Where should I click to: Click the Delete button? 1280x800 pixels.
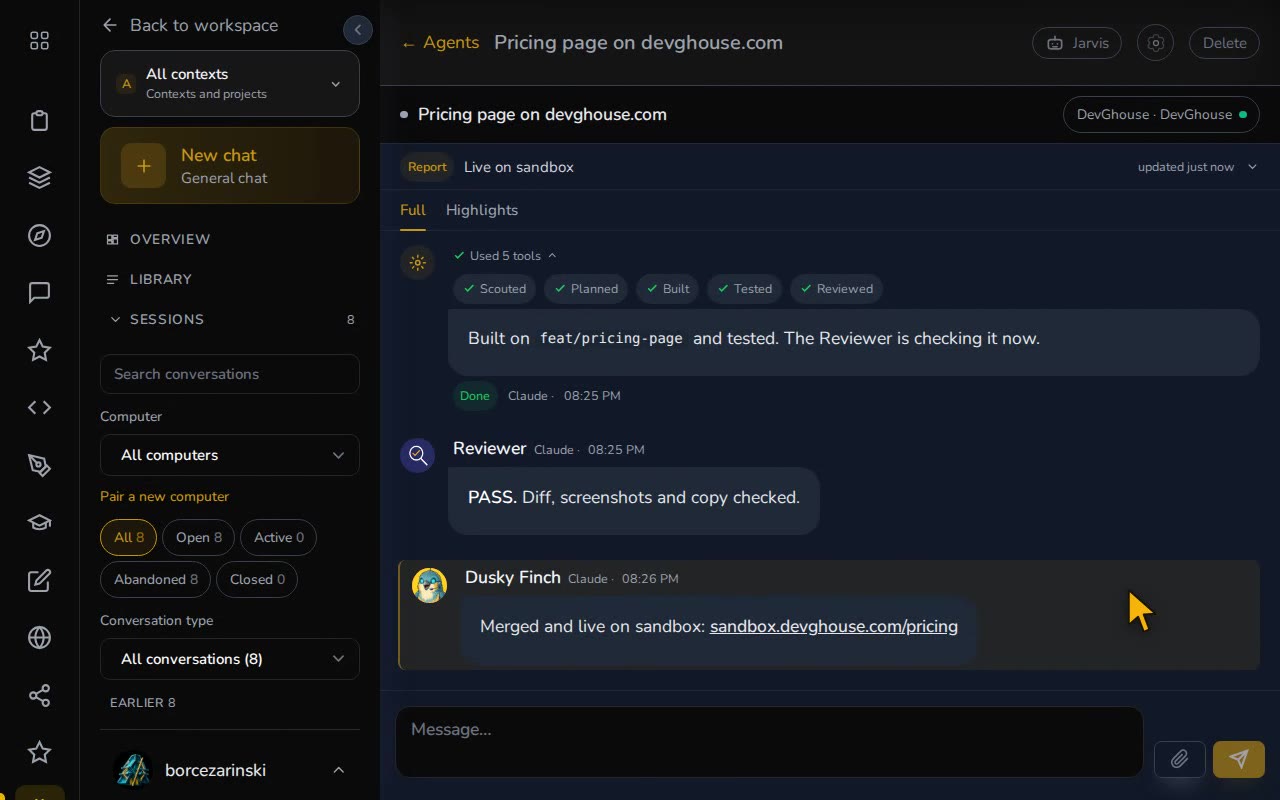pyautogui.click(x=1224, y=43)
